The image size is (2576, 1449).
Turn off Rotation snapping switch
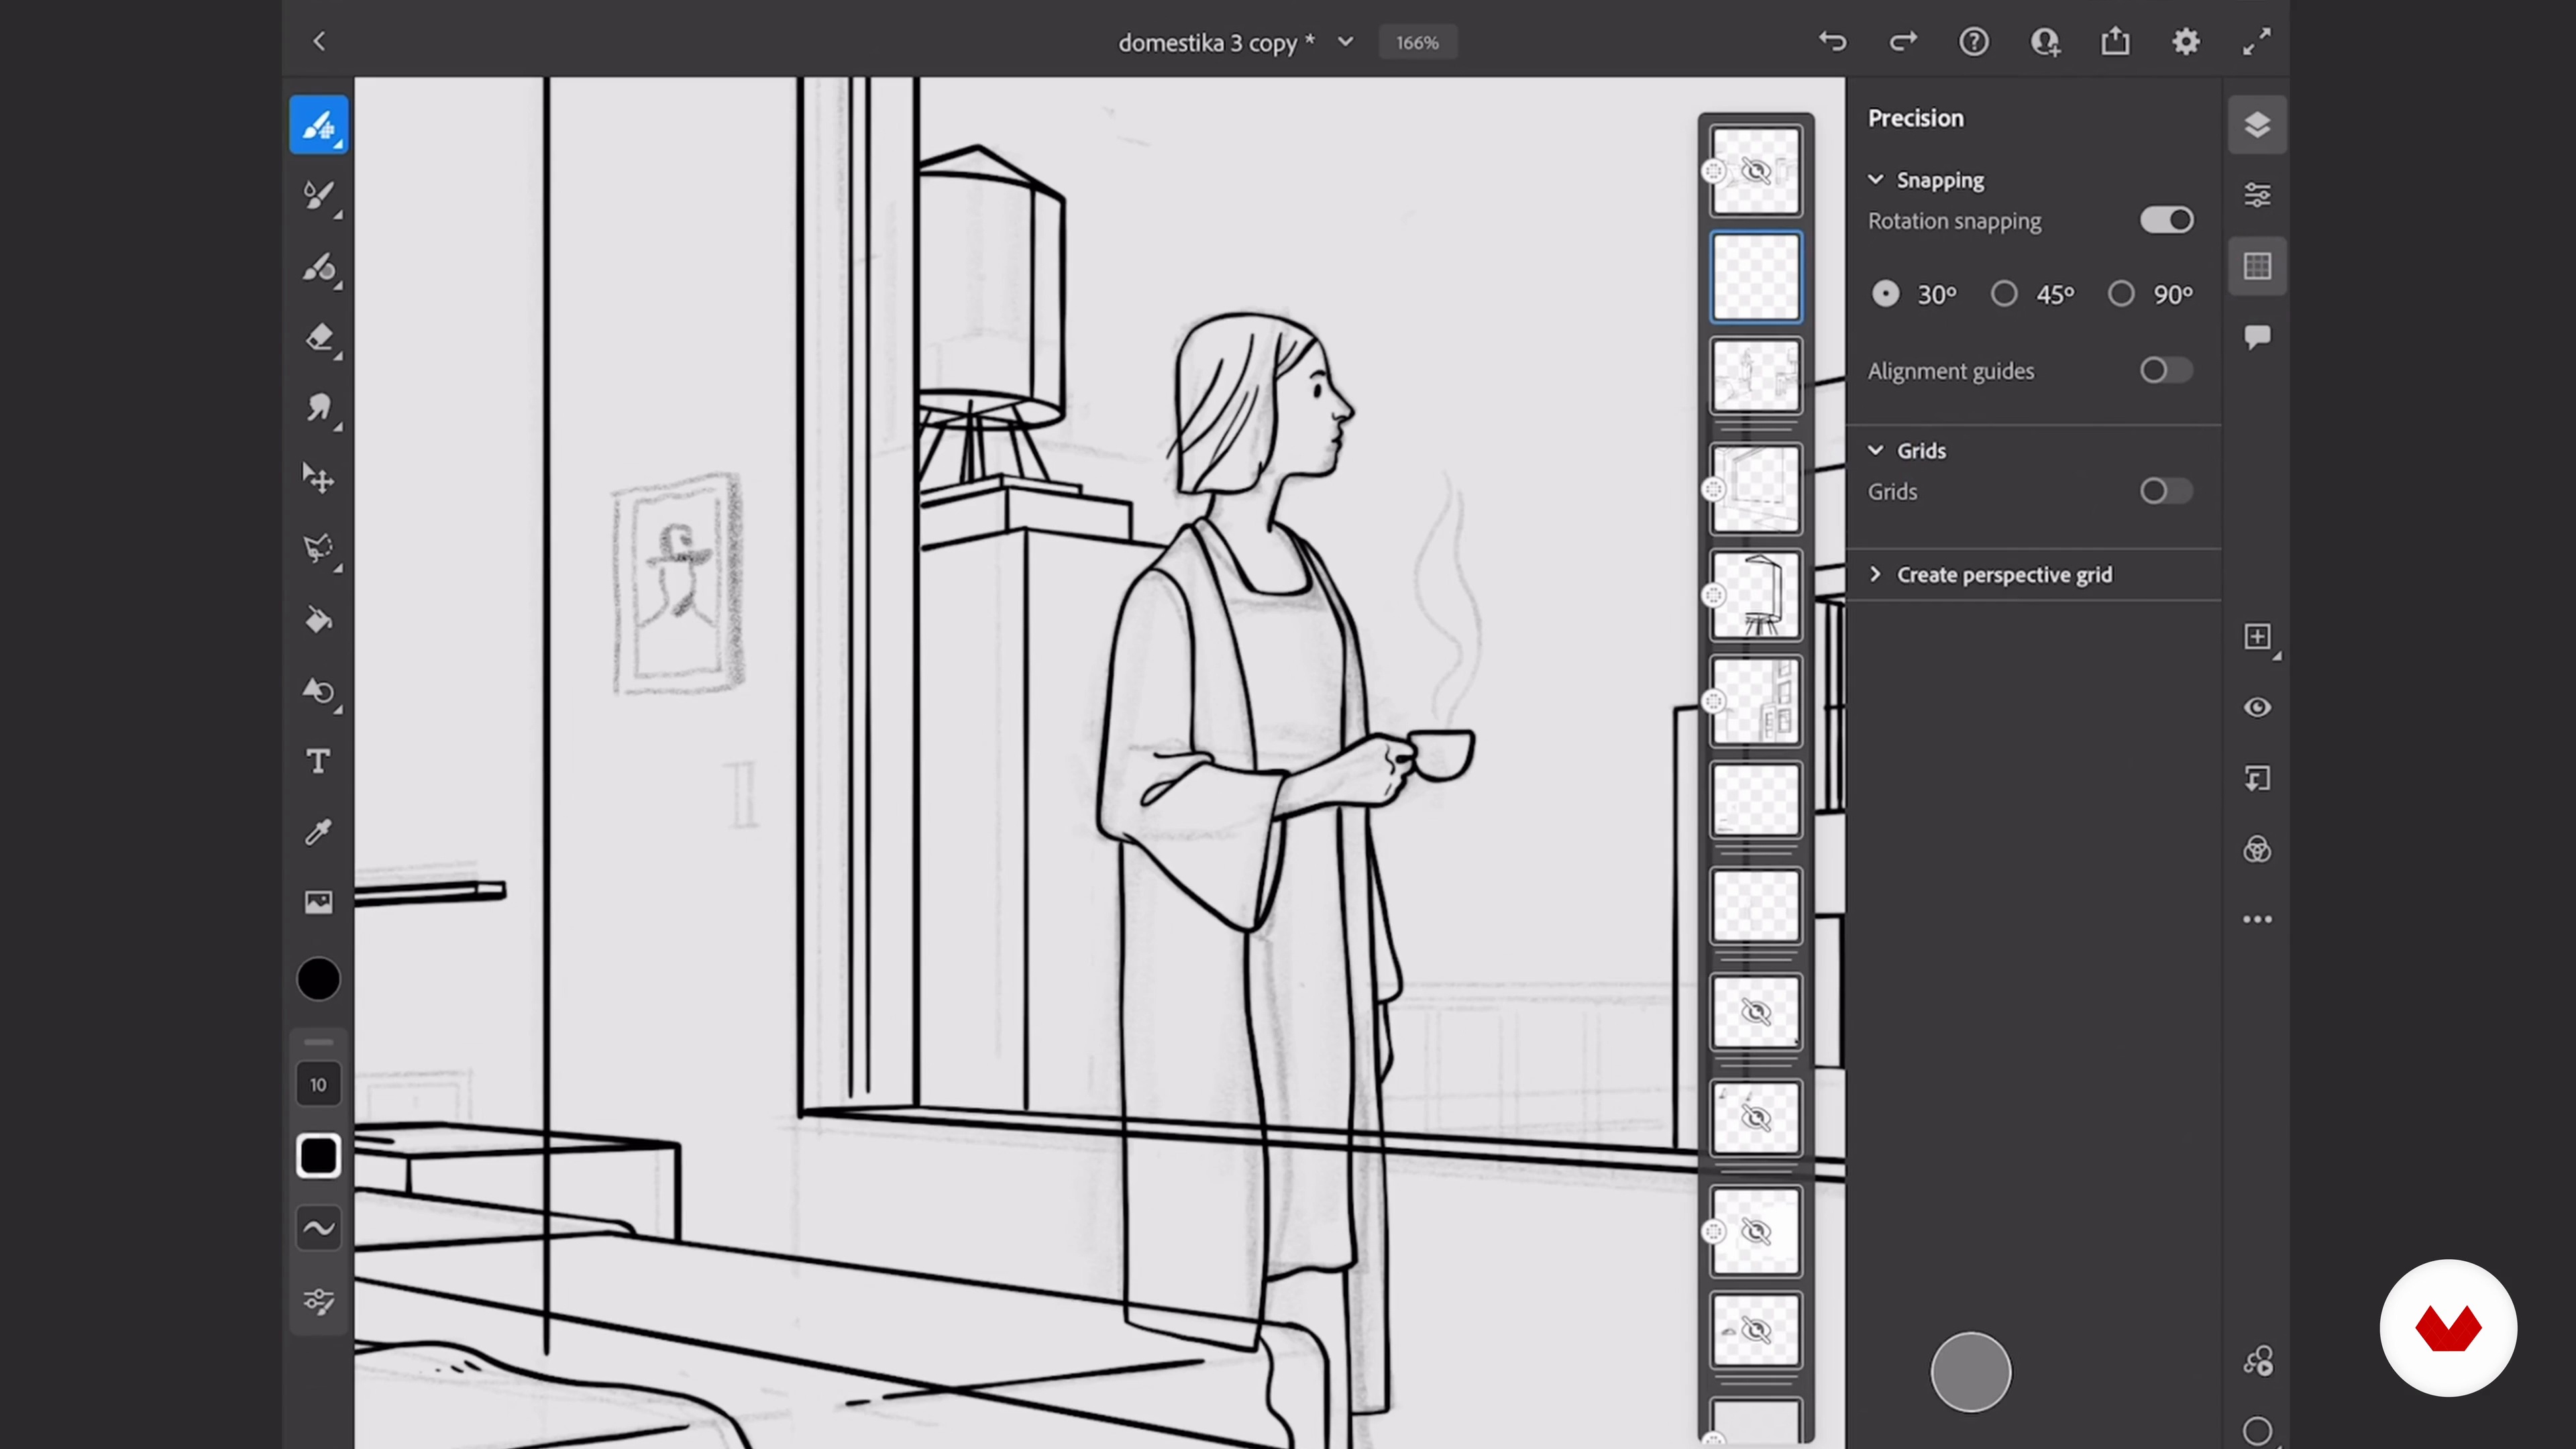pyautogui.click(x=2166, y=220)
